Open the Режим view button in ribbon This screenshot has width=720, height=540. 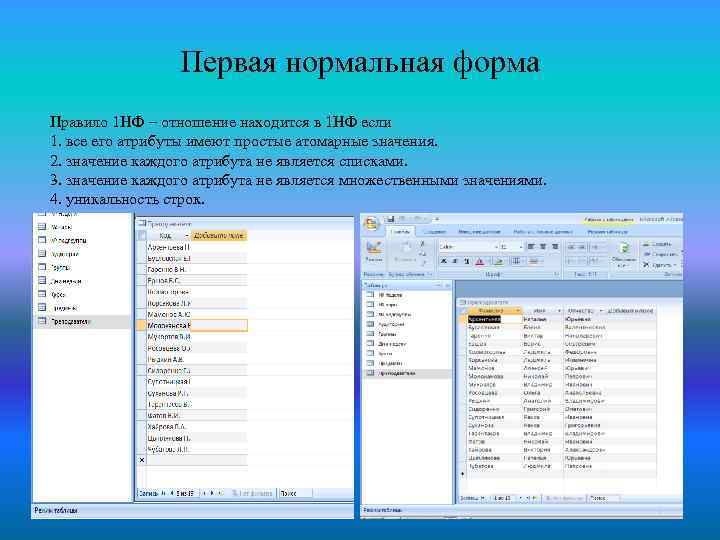point(373,252)
